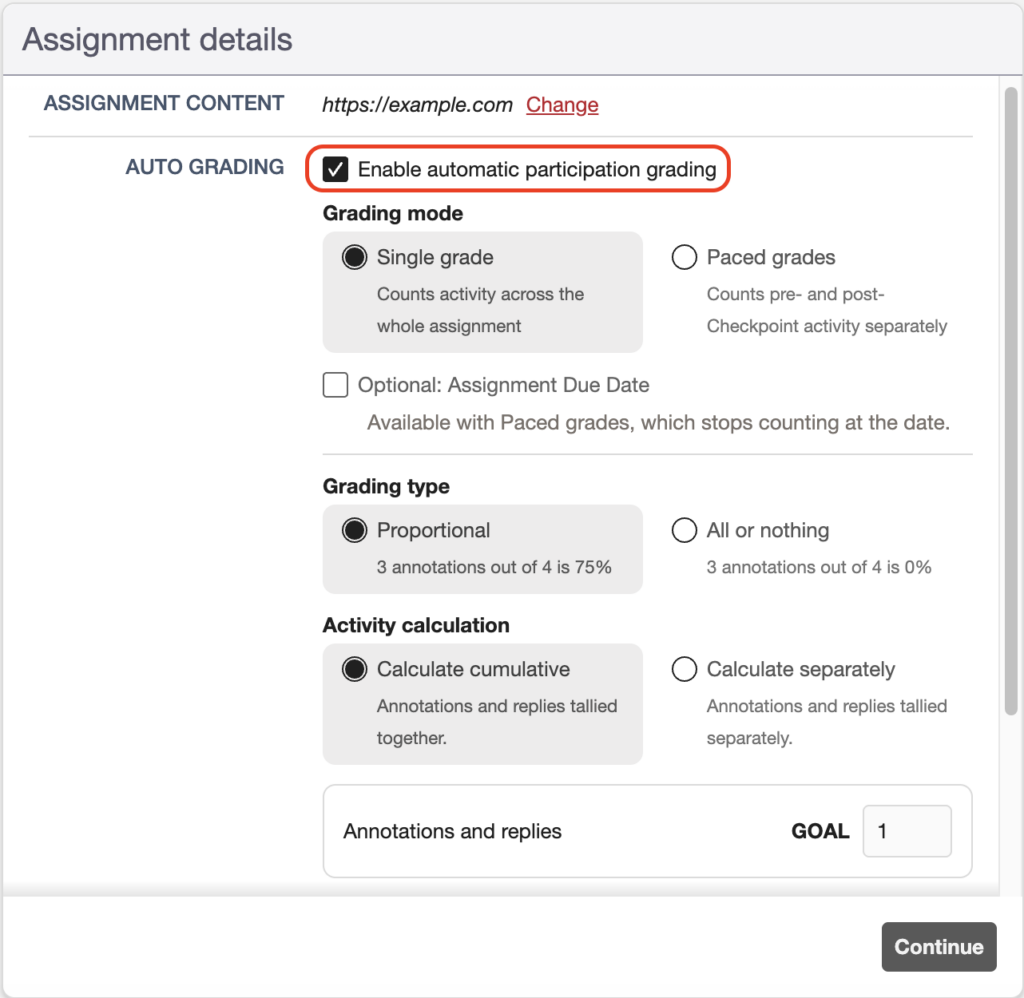Click the Assignment details title
Image resolution: width=1024 pixels, height=998 pixels.
[157, 39]
